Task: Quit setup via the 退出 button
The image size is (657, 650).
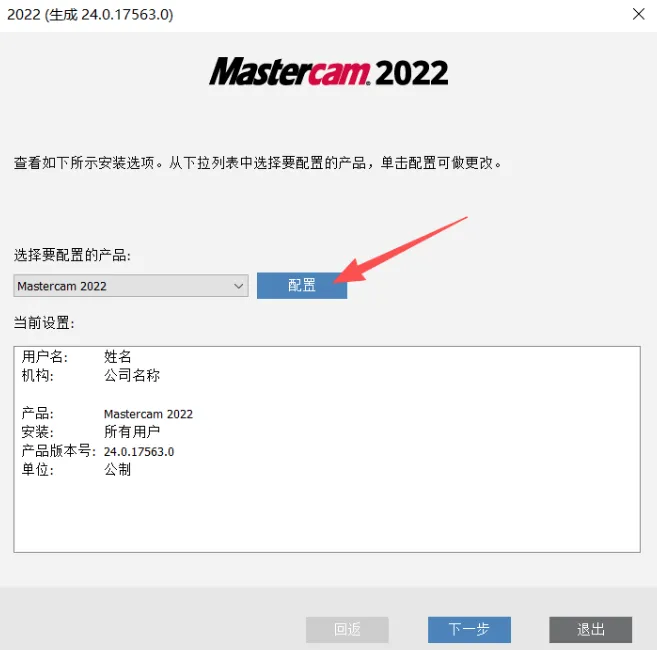Action: tap(590, 629)
